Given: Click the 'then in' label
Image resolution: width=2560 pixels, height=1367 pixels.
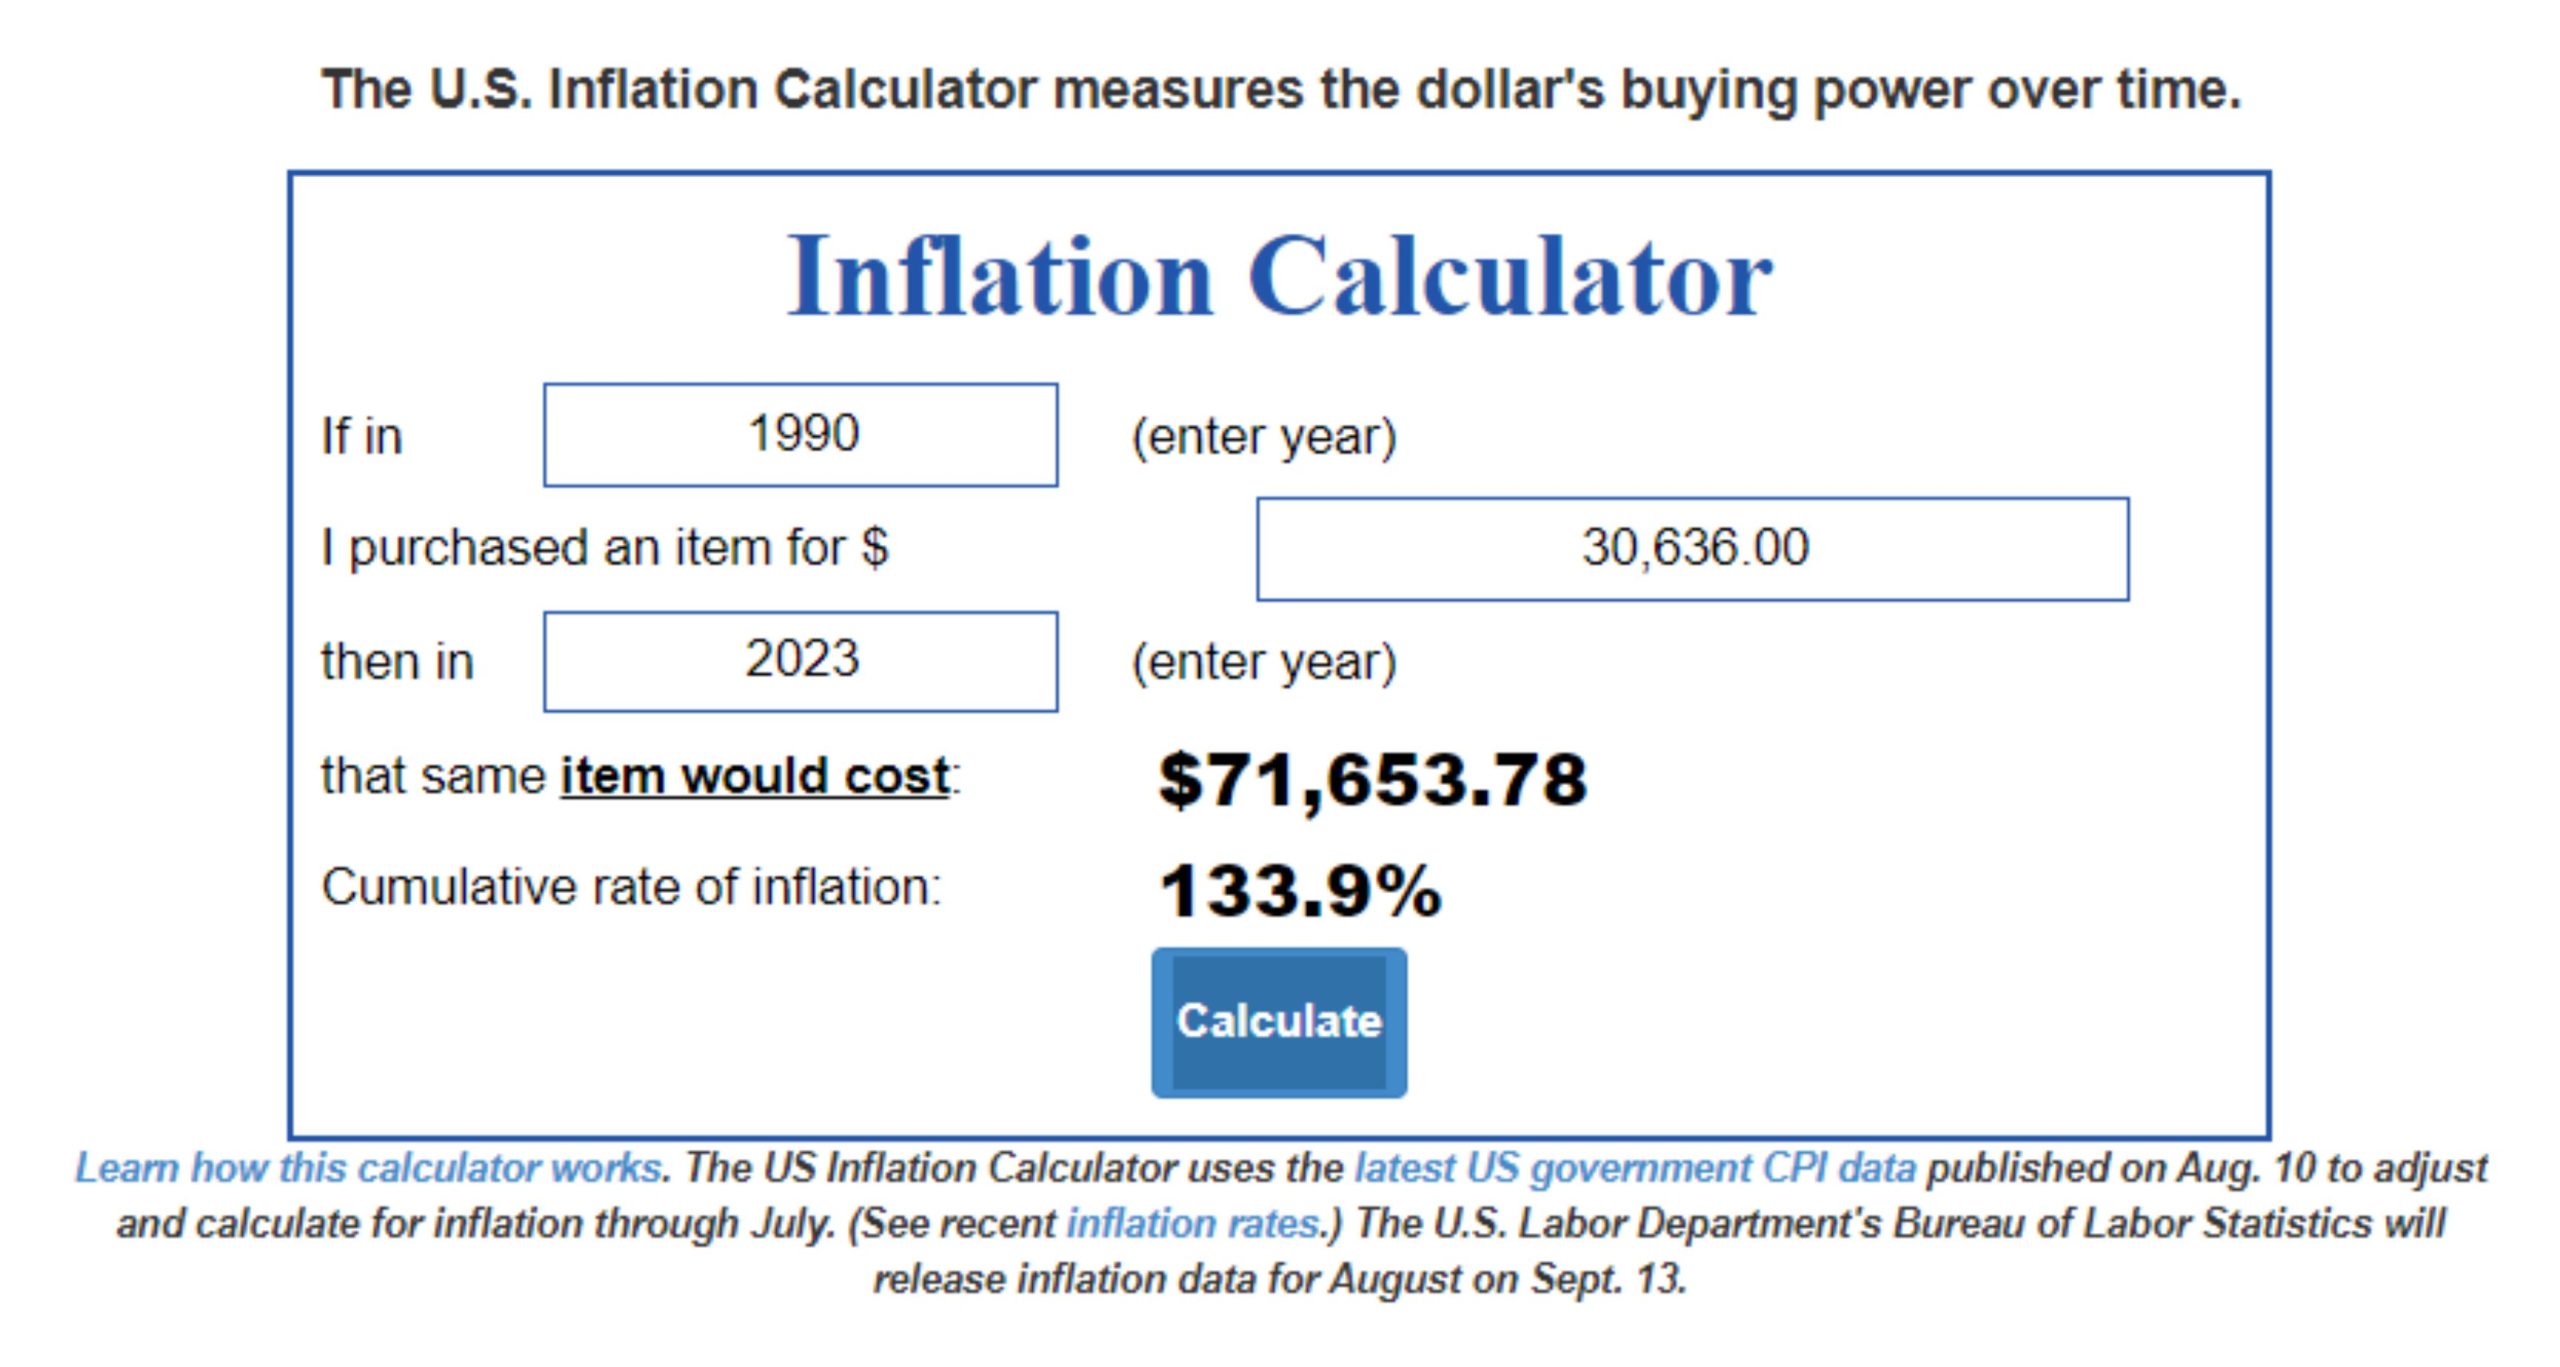Looking at the screenshot, I should (x=396, y=662).
